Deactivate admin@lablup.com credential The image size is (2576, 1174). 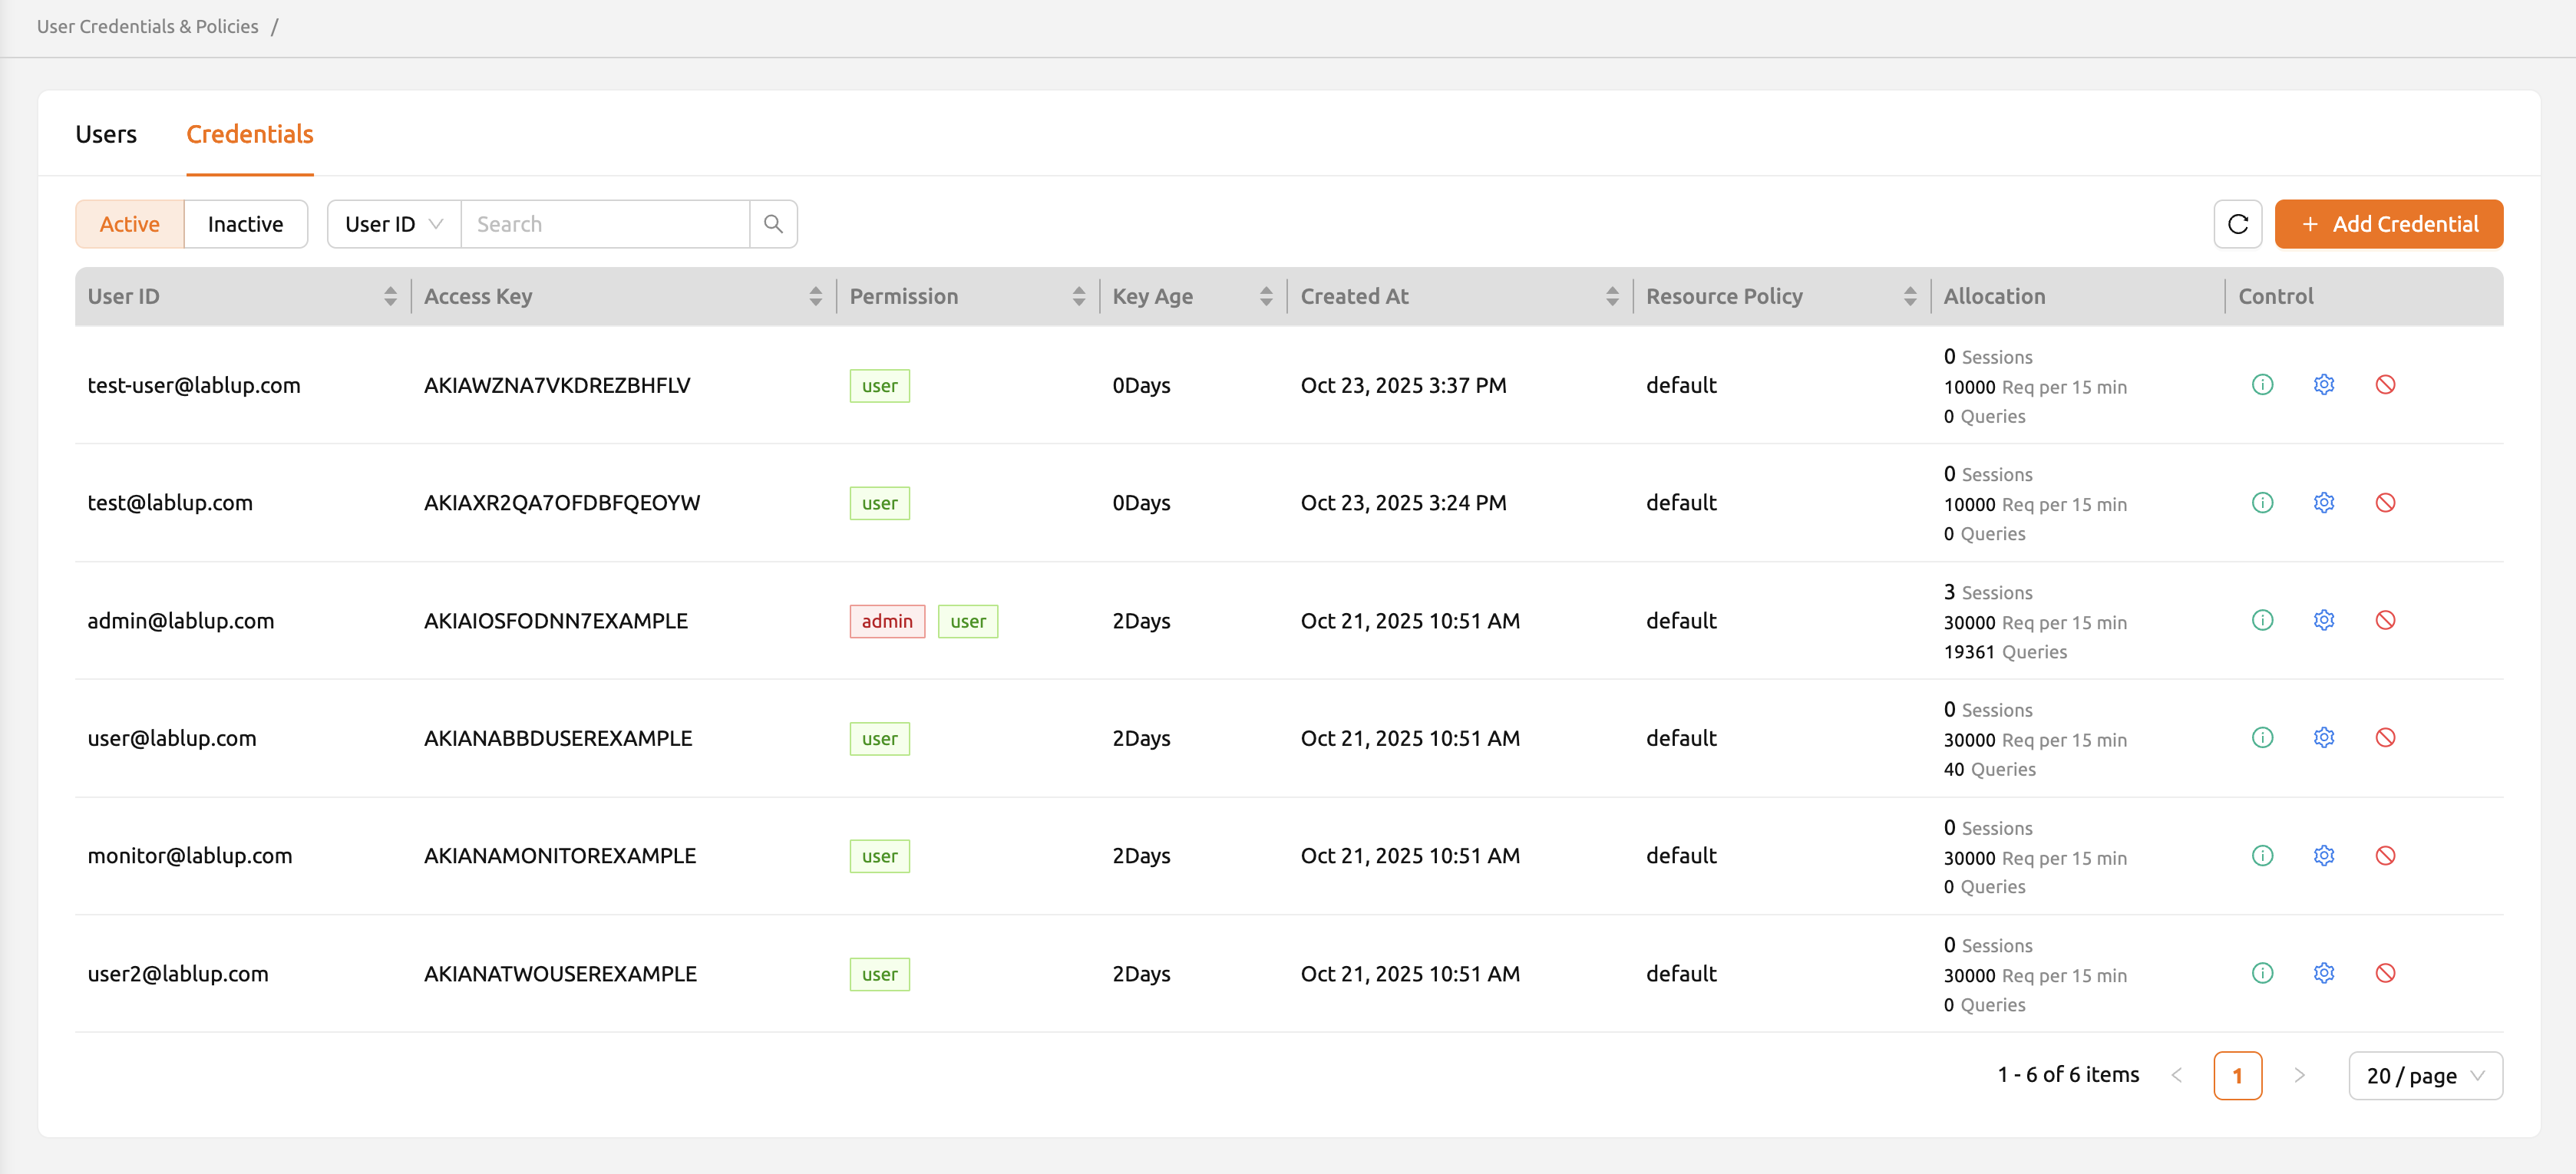2385,620
